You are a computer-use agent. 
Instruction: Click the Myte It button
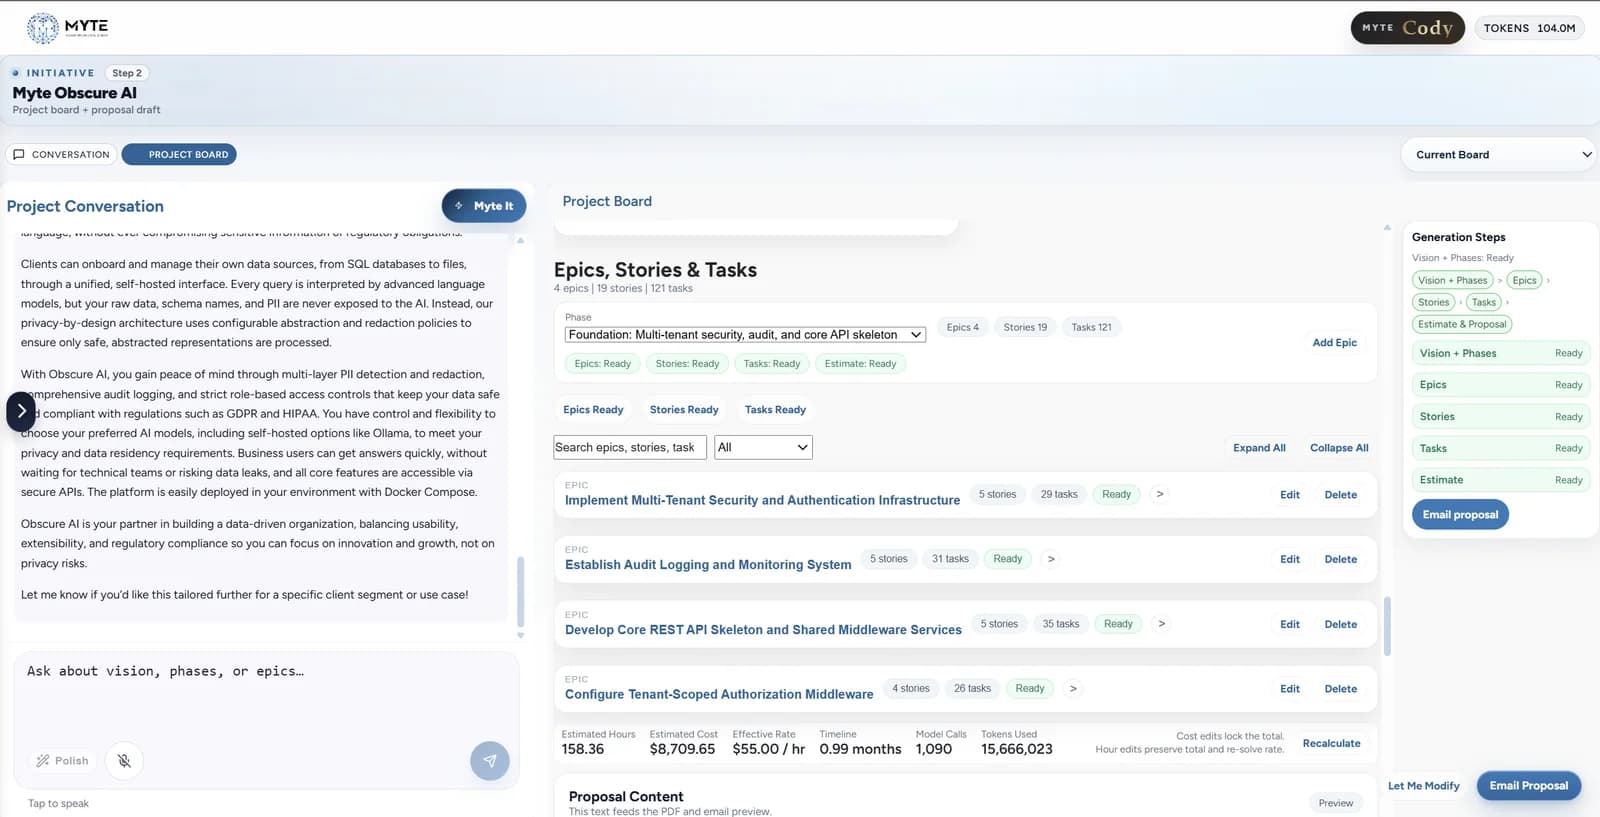tap(484, 206)
